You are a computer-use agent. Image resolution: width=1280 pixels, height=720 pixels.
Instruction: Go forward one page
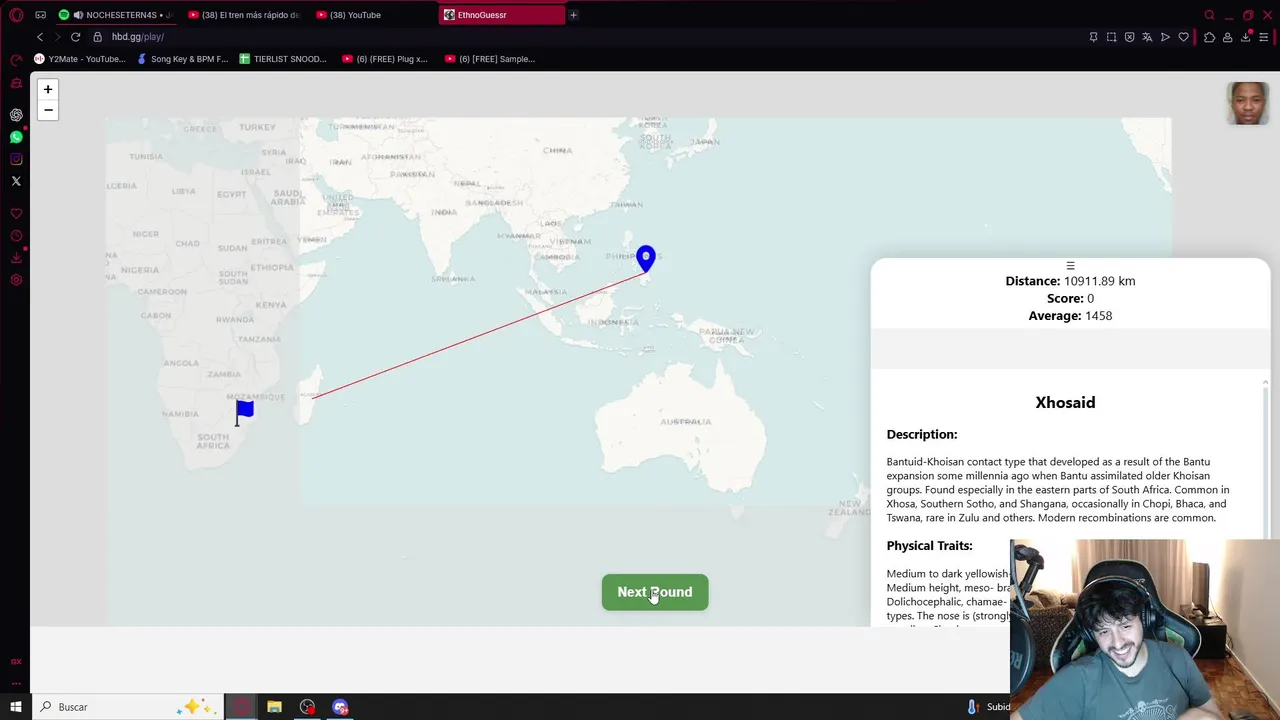[57, 37]
